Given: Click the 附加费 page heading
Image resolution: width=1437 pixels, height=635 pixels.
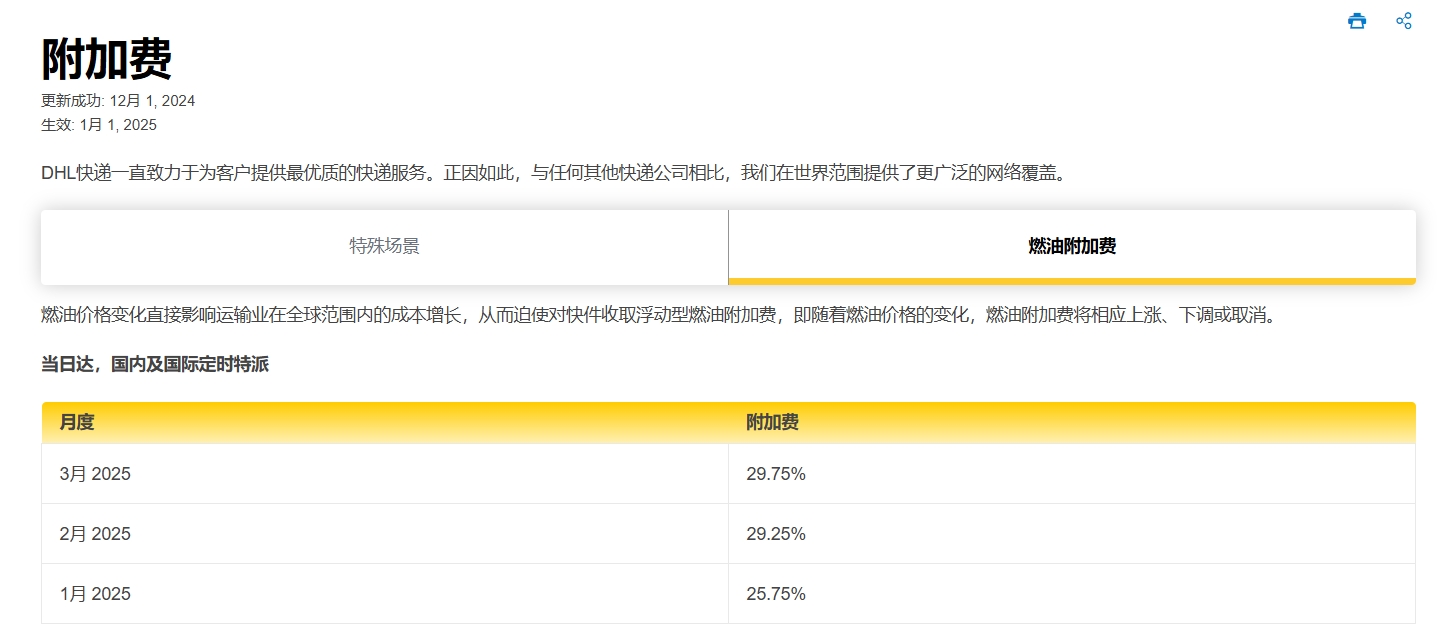Looking at the screenshot, I should pos(106,58).
